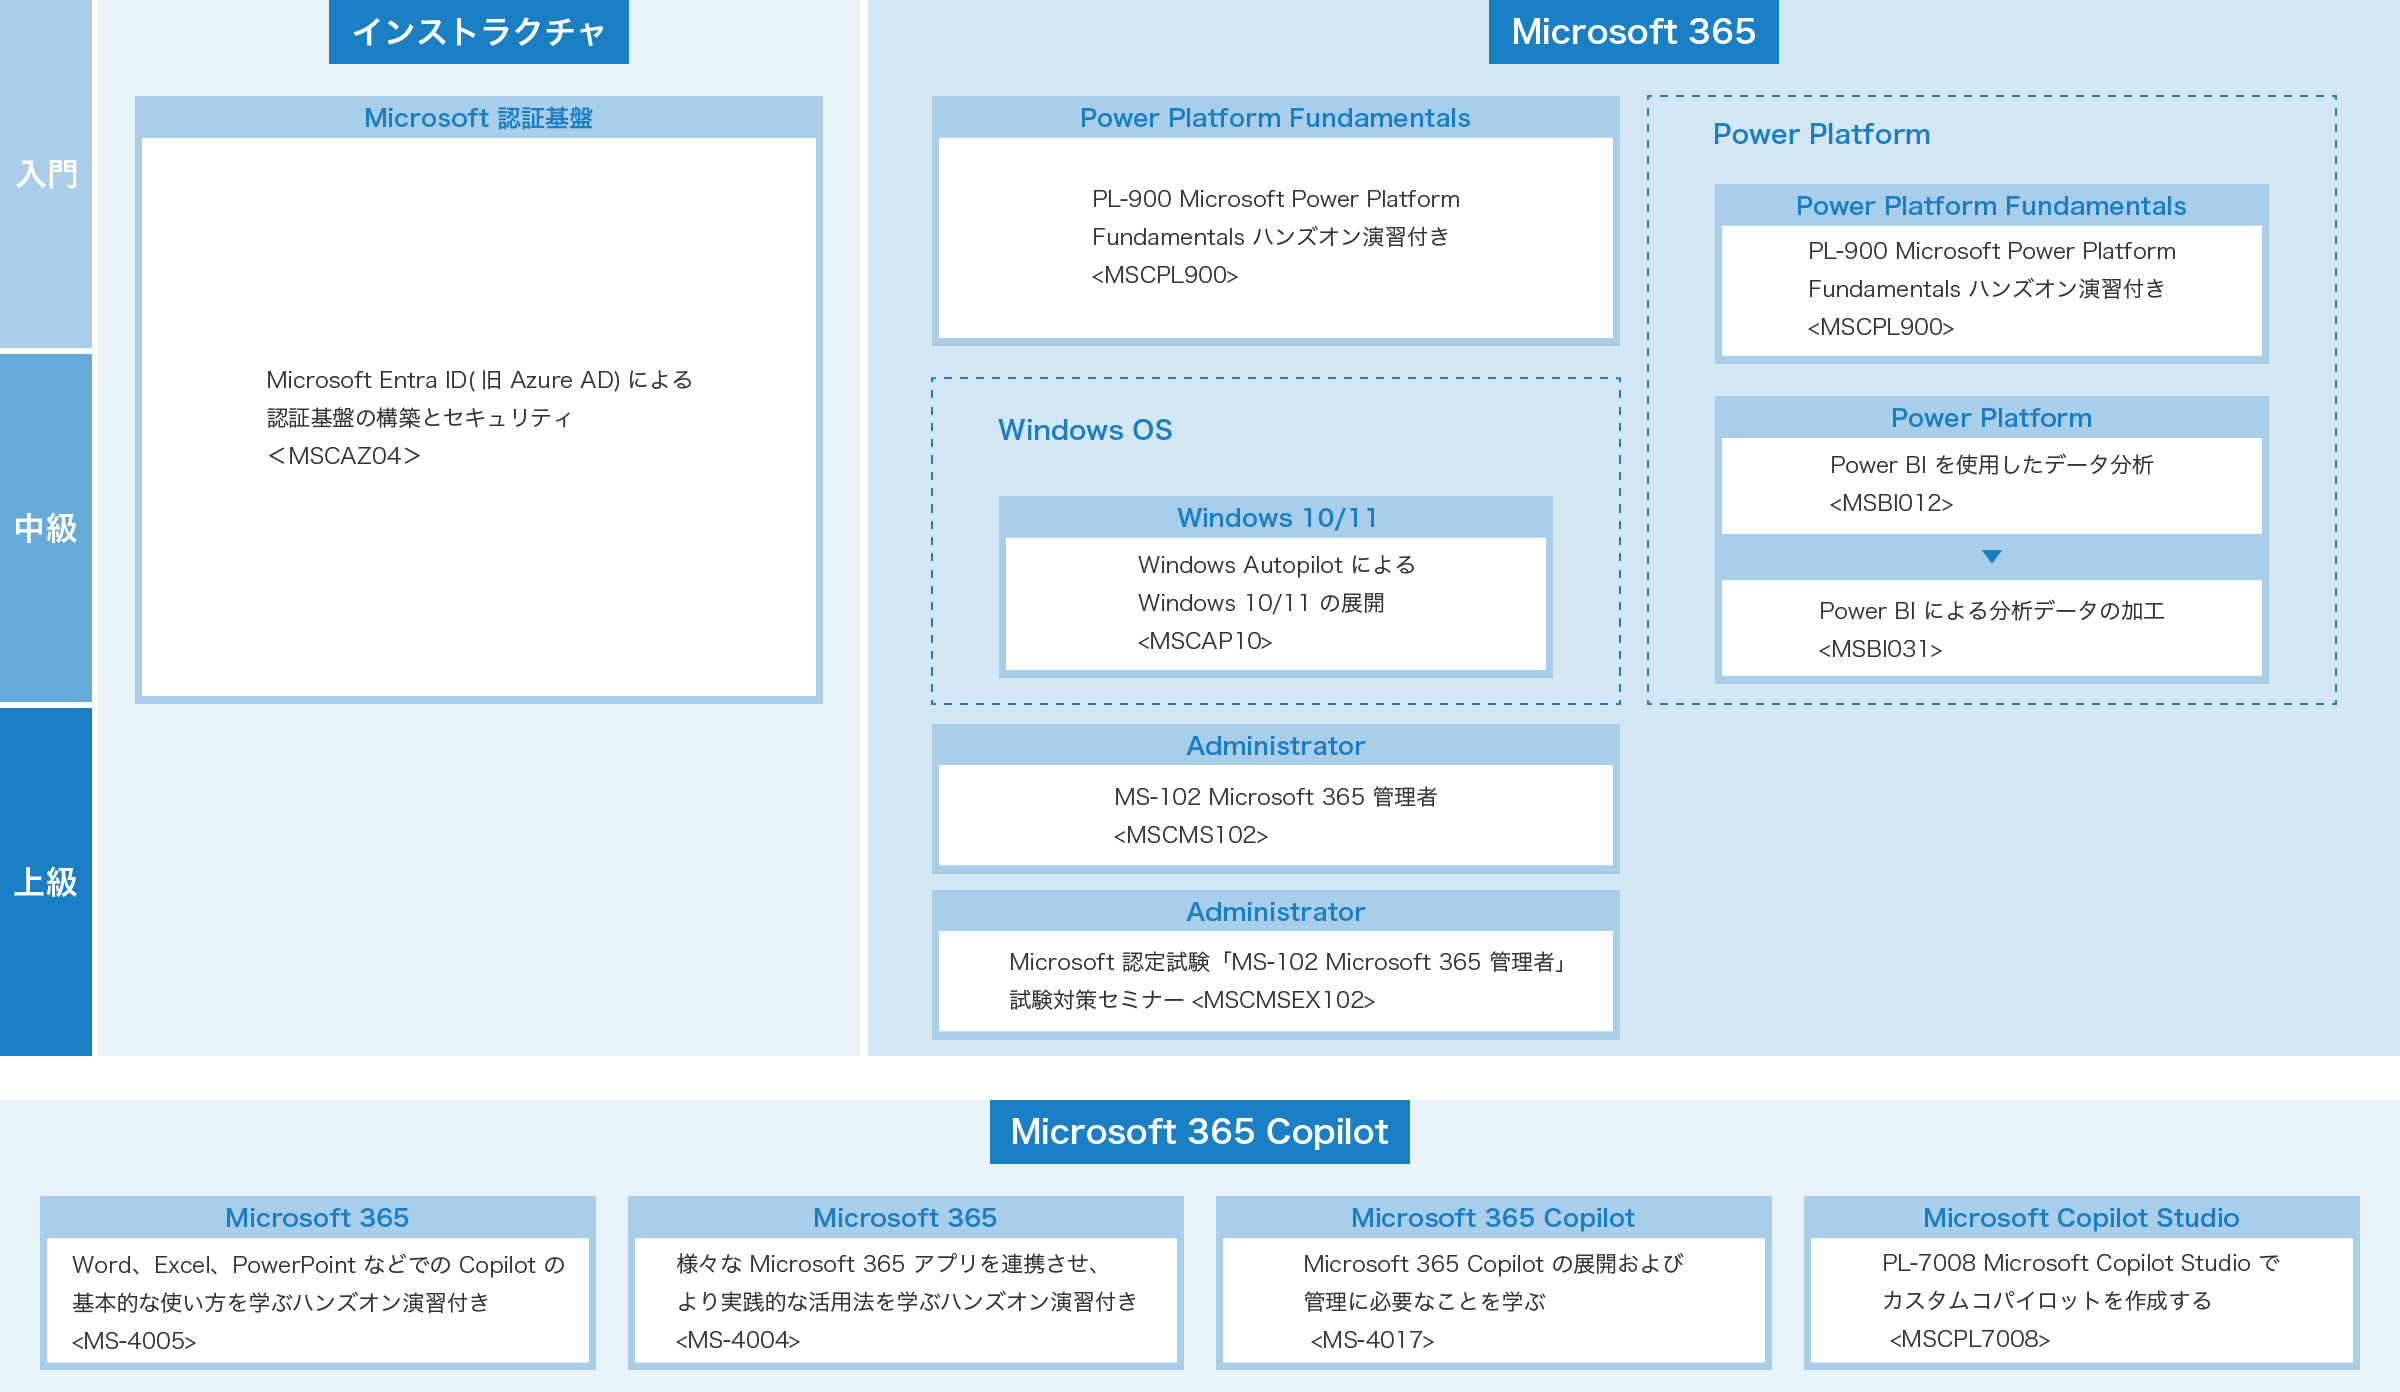Click the インストラクチャ category header
This screenshot has width=2400, height=1392.
(x=478, y=32)
